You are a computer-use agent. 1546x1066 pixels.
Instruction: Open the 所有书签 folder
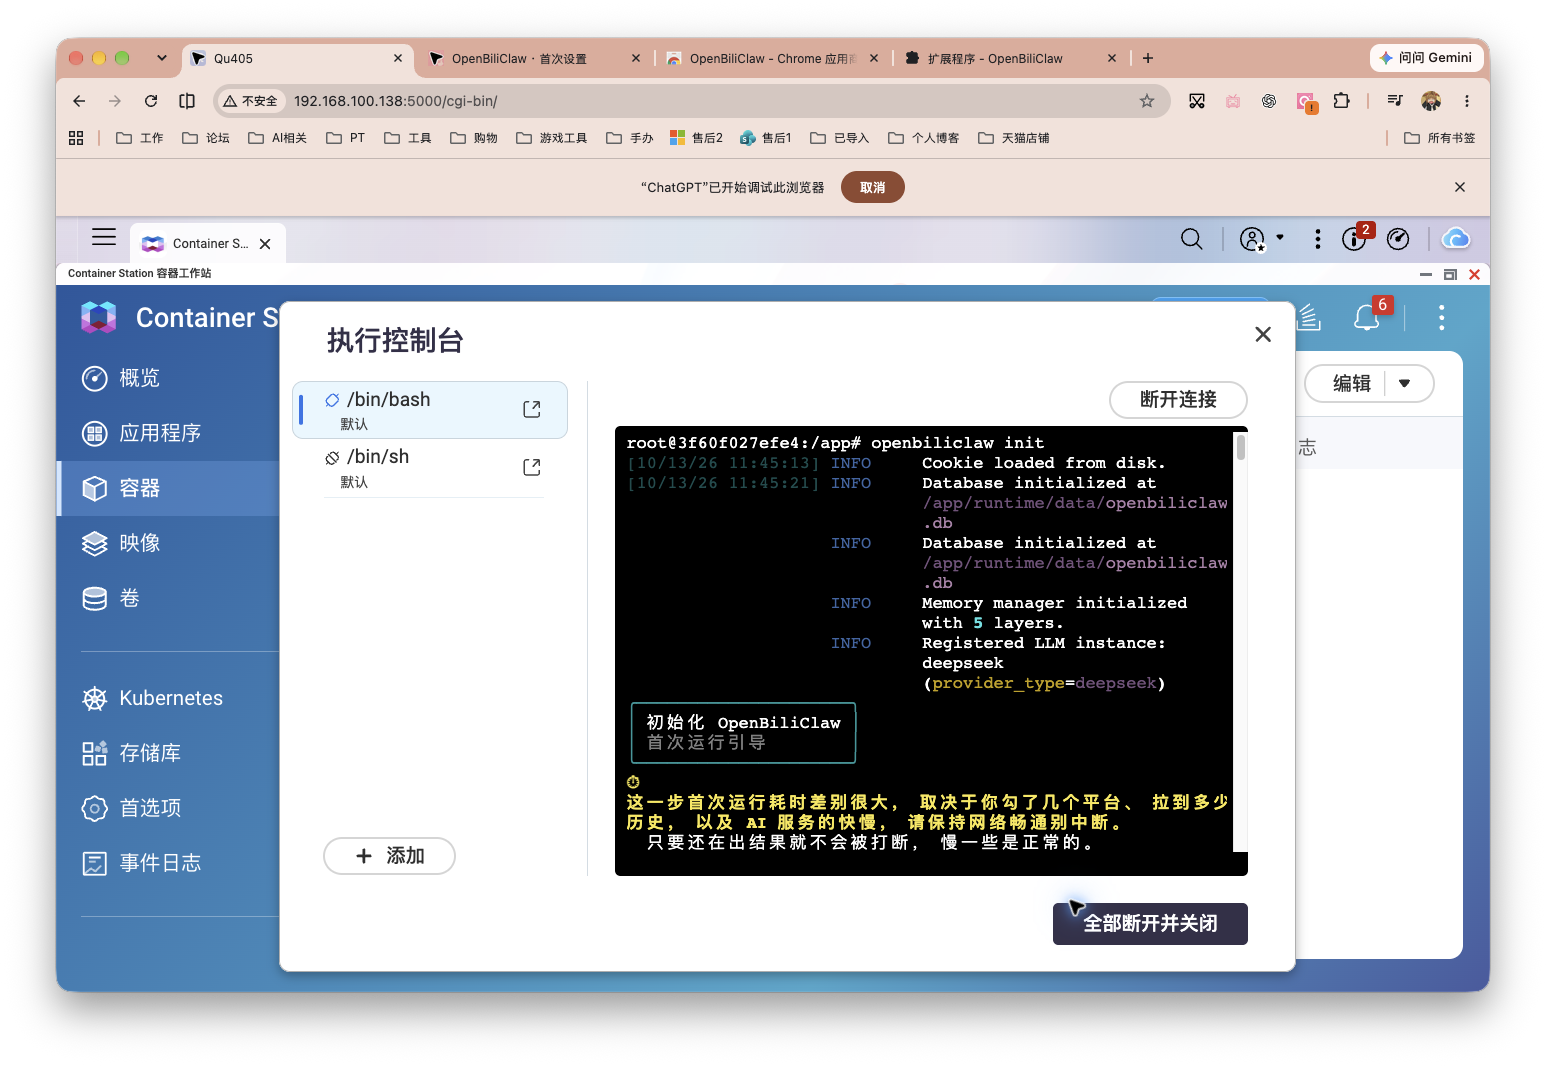click(1439, 138)
